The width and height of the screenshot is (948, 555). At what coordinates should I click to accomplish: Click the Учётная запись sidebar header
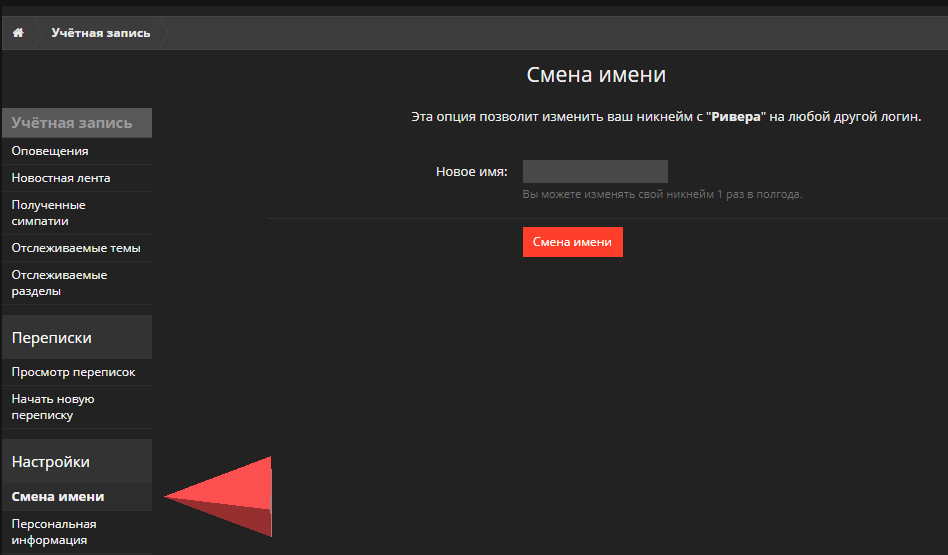77,123
